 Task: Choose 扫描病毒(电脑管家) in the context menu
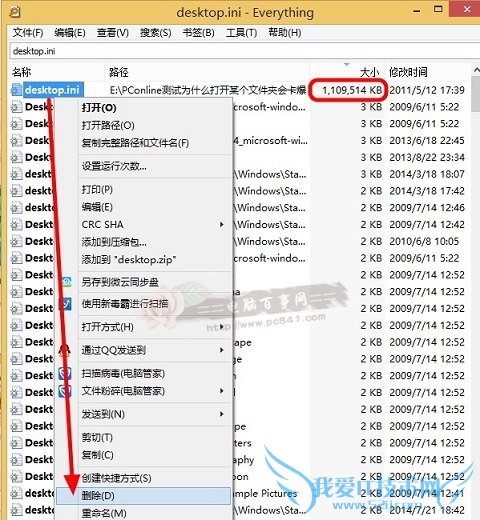pyautogui.click(x=123, y=373)
